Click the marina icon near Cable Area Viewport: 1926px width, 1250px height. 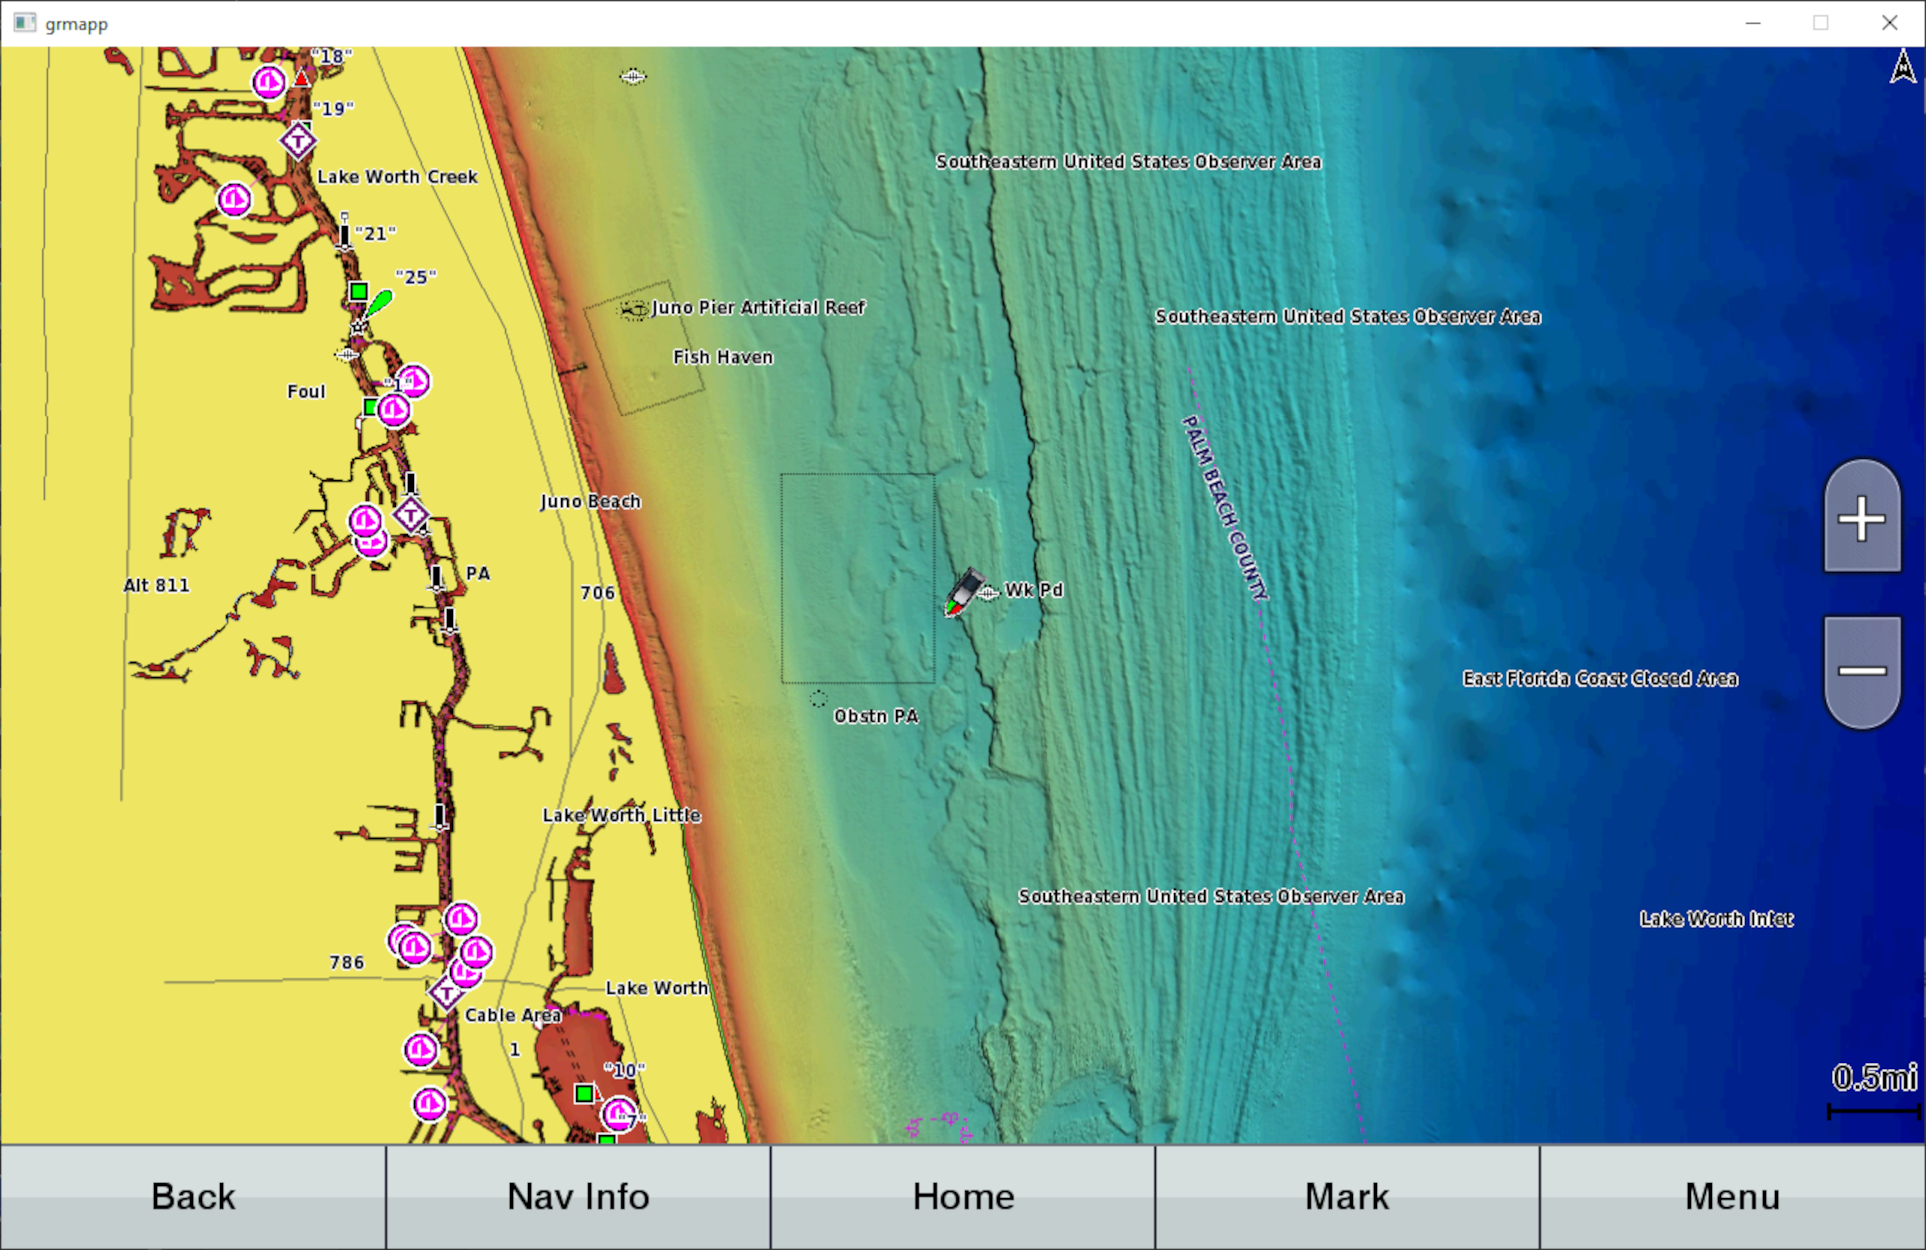click(421, 1050)
